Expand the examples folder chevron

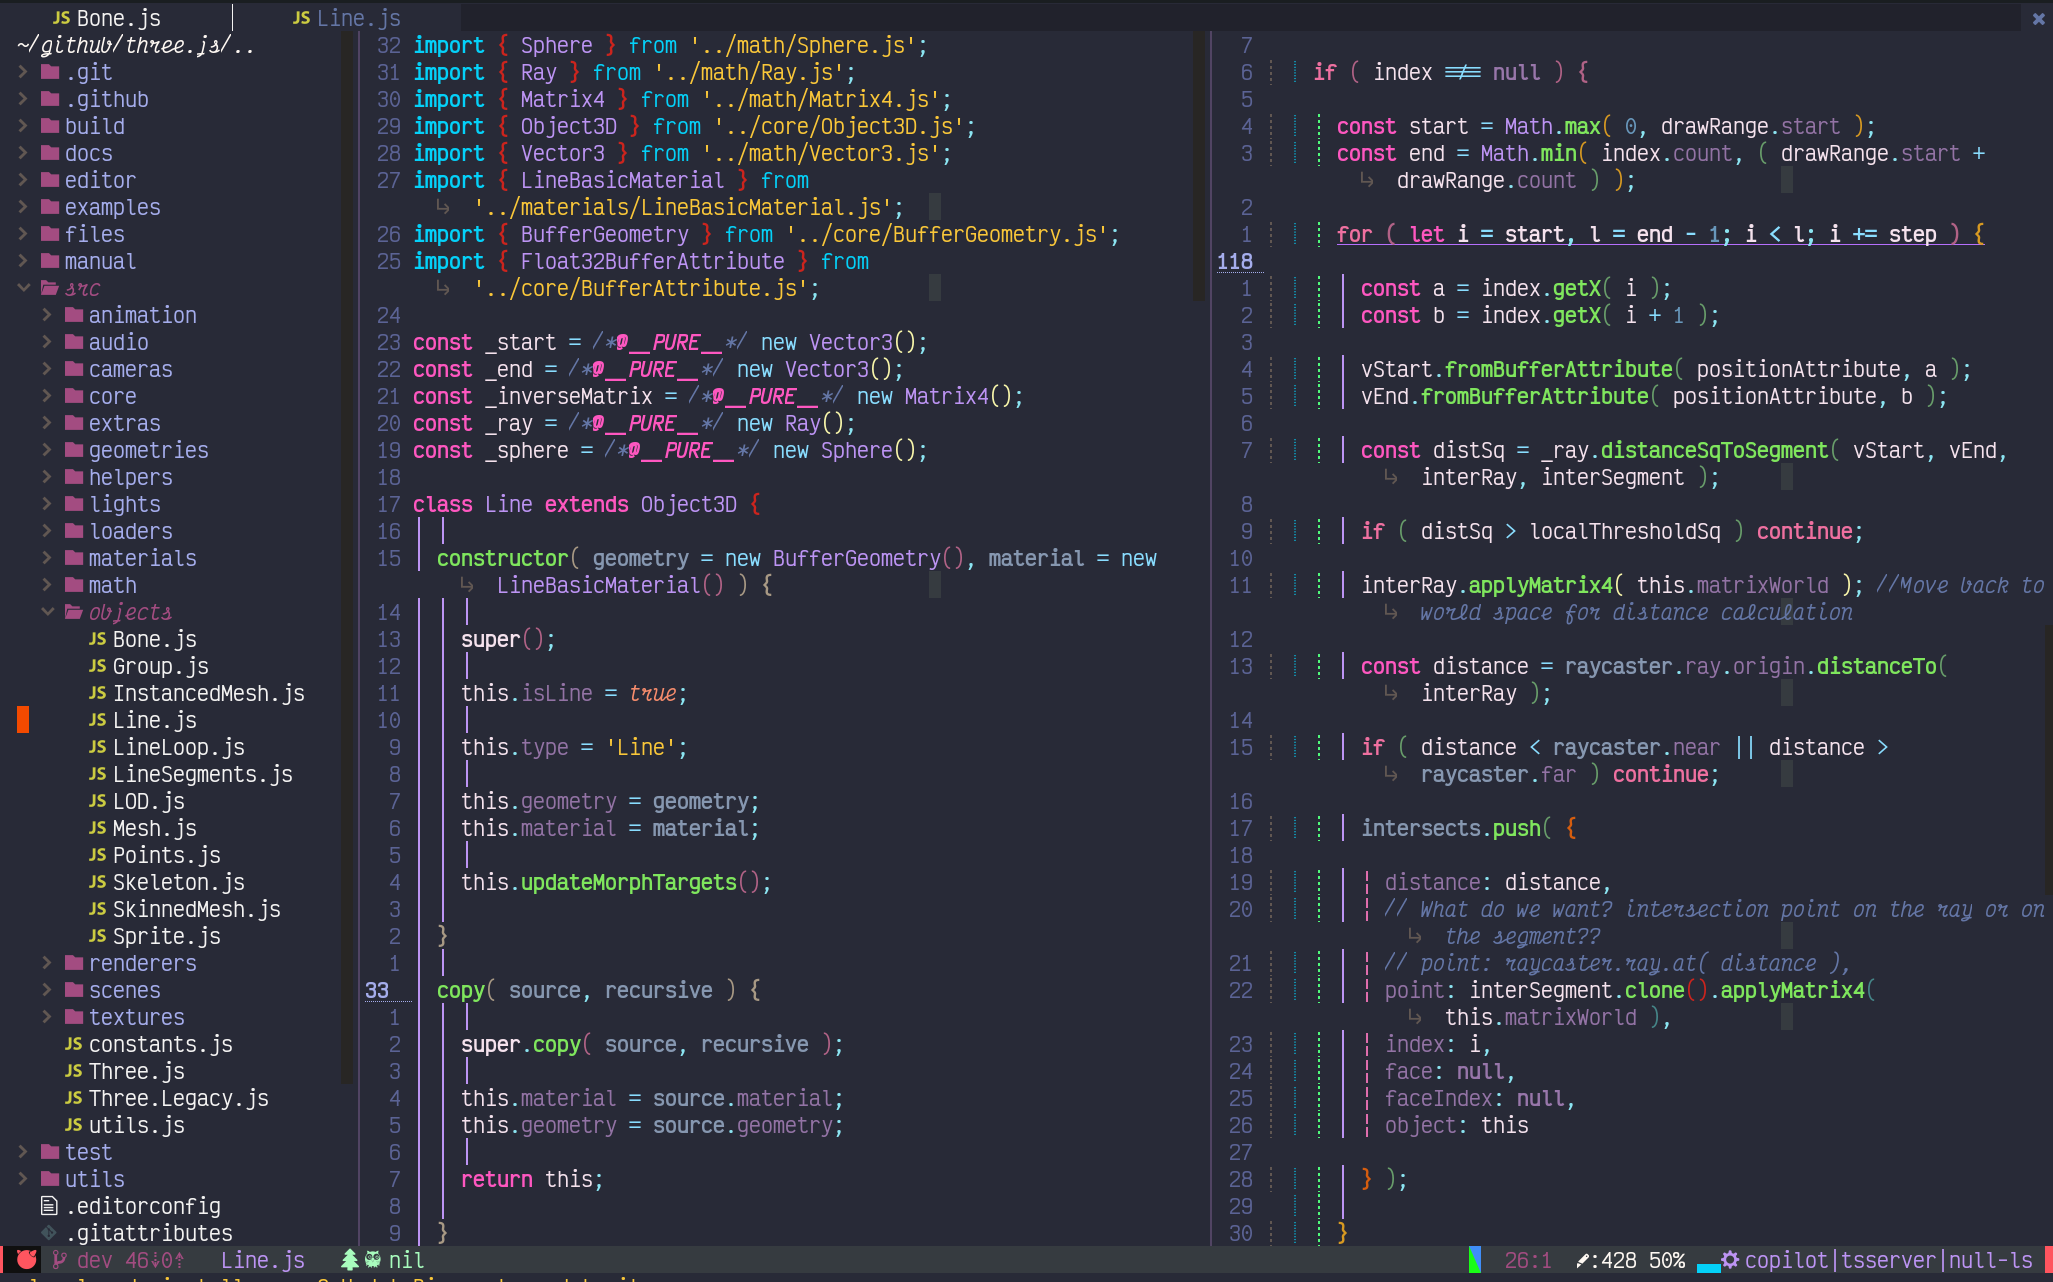(x=23, y=207)
